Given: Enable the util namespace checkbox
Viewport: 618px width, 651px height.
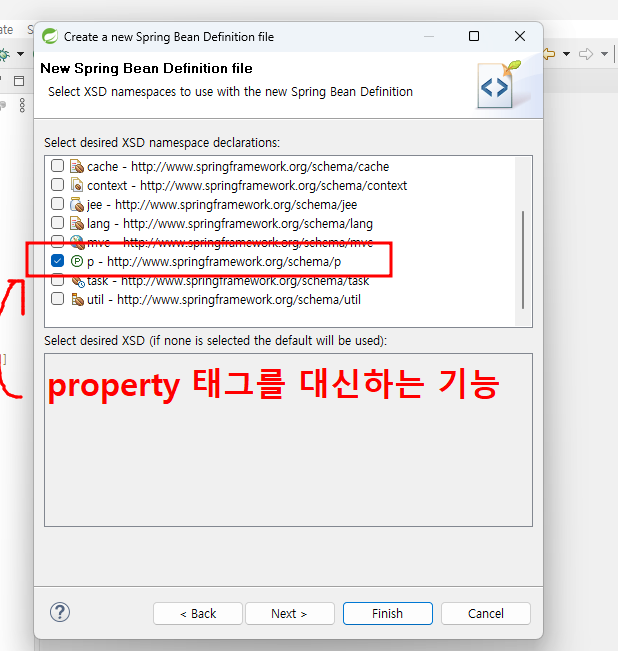Looking at the screenshot, I should (57, 299).
